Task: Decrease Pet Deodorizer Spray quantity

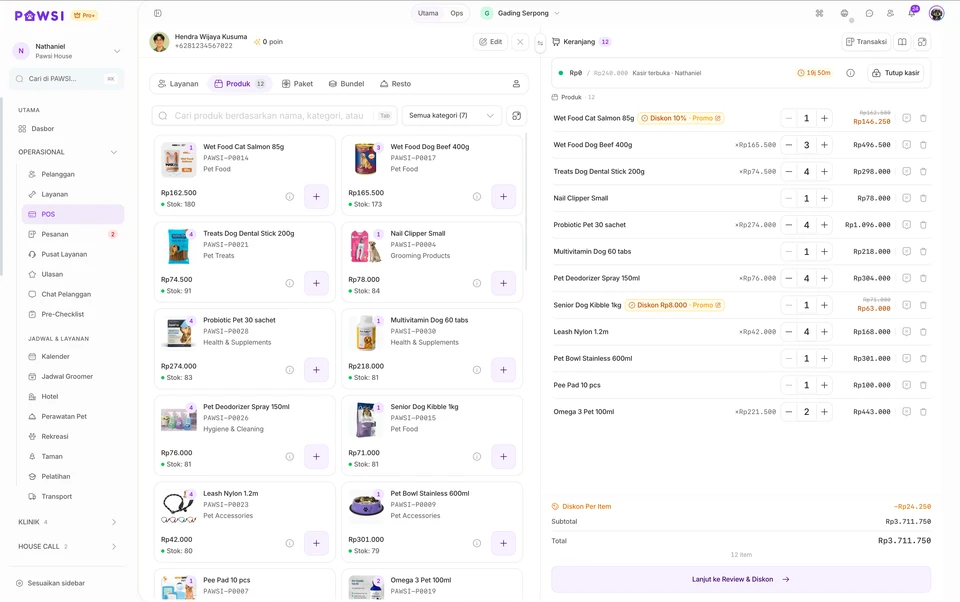Action: pyautogui.click(x=789, y=278)
